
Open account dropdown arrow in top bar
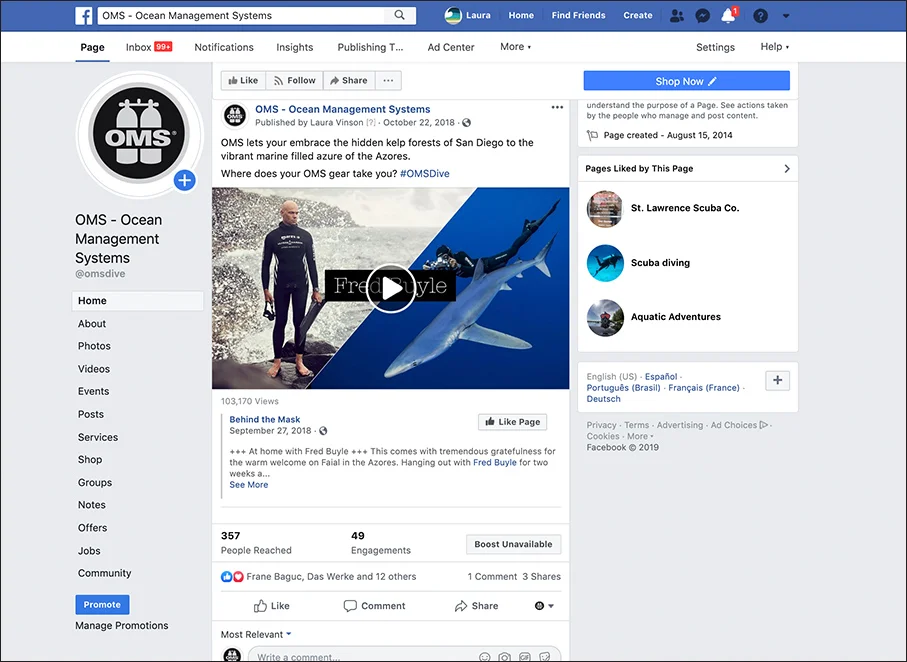pos(786,16)
